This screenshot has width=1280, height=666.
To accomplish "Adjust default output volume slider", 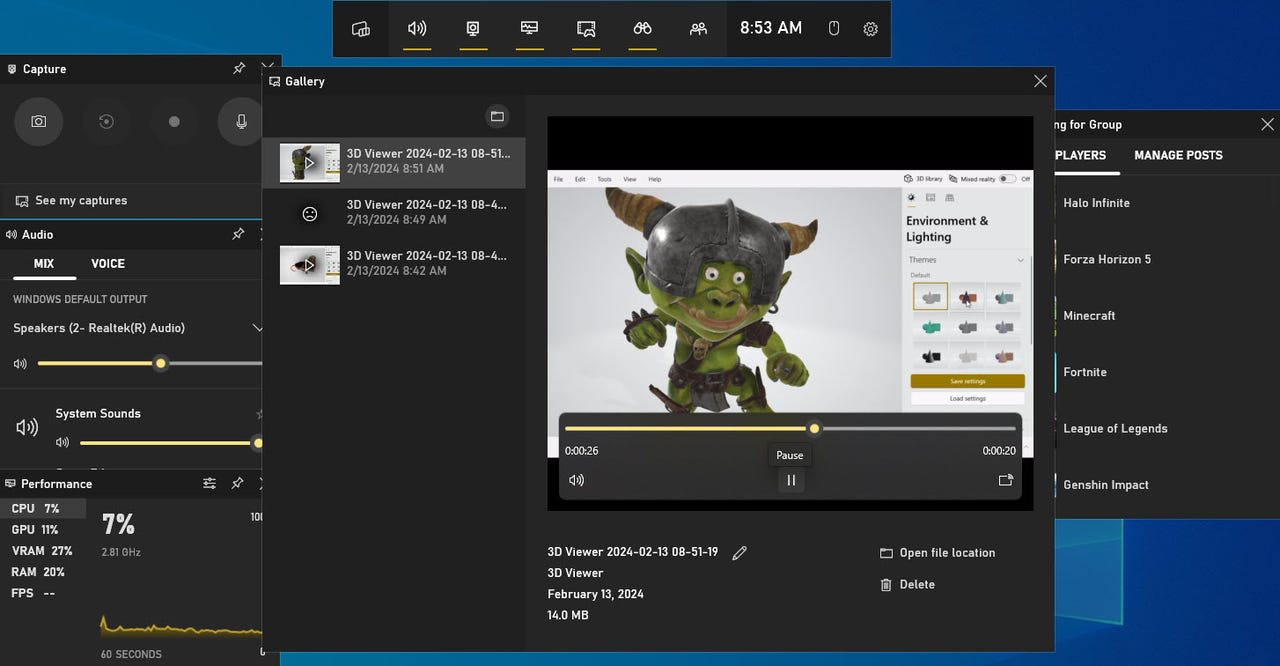I will (x=150, y=363).
